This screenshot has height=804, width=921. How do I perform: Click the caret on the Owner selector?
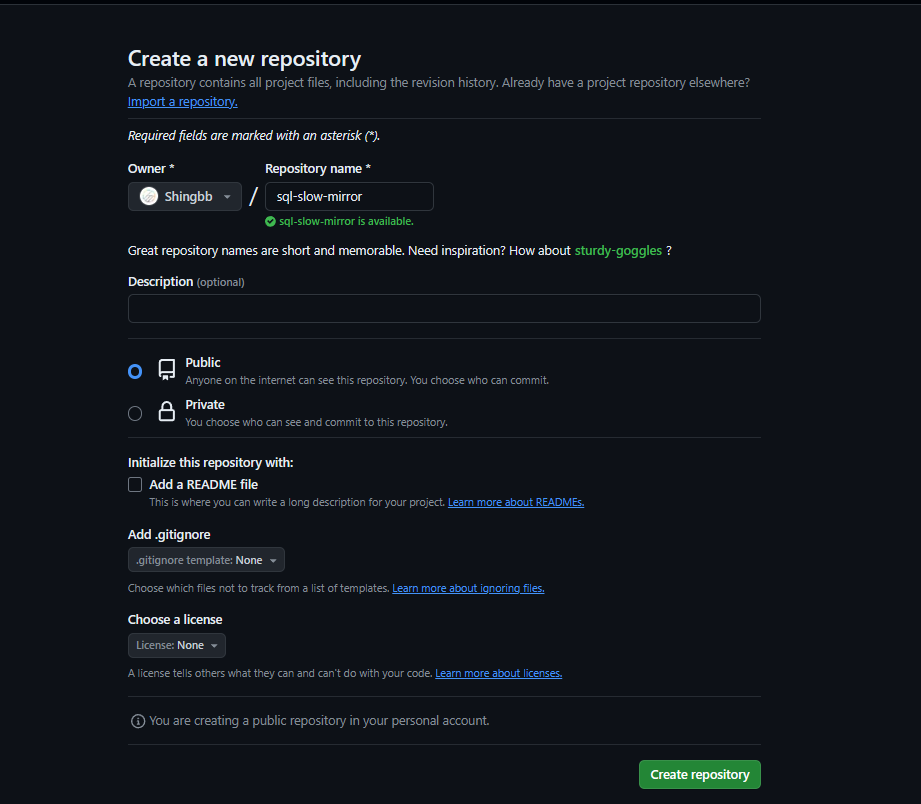(x=227, y=196)
